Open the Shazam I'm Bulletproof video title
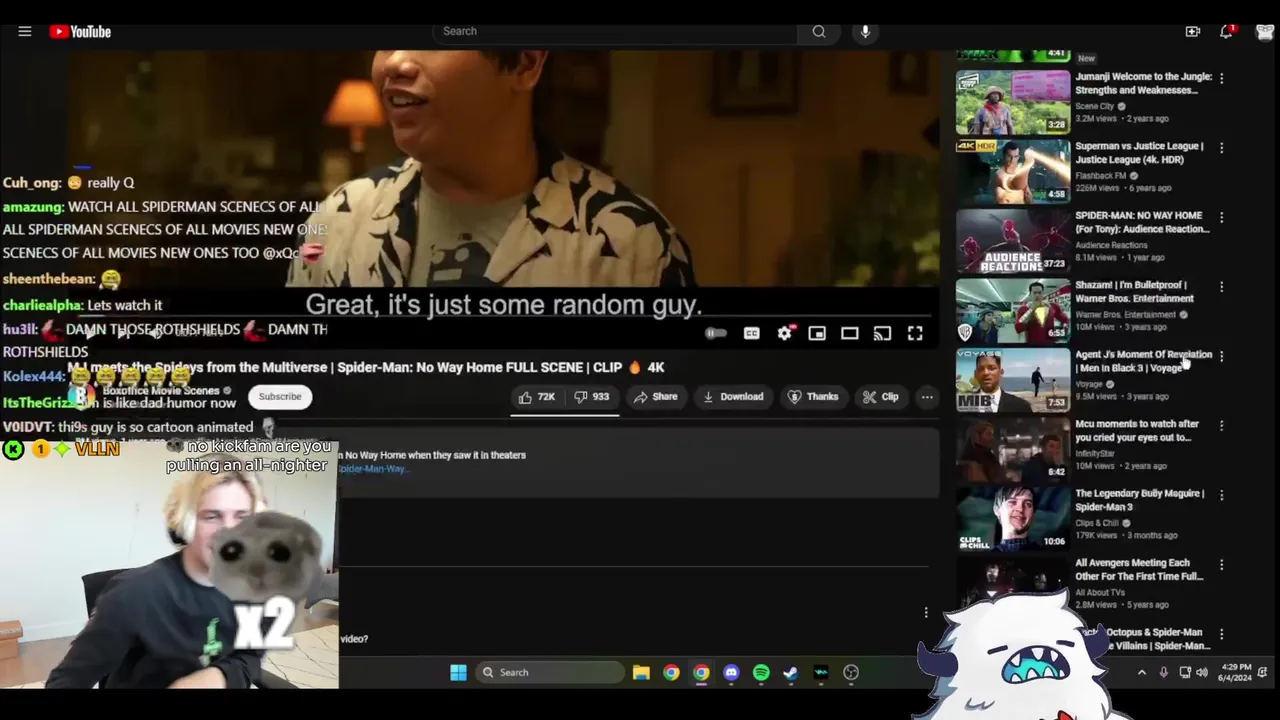Image resolution: width=1280 pixels, height=720 pixels. click(1134, 292)
